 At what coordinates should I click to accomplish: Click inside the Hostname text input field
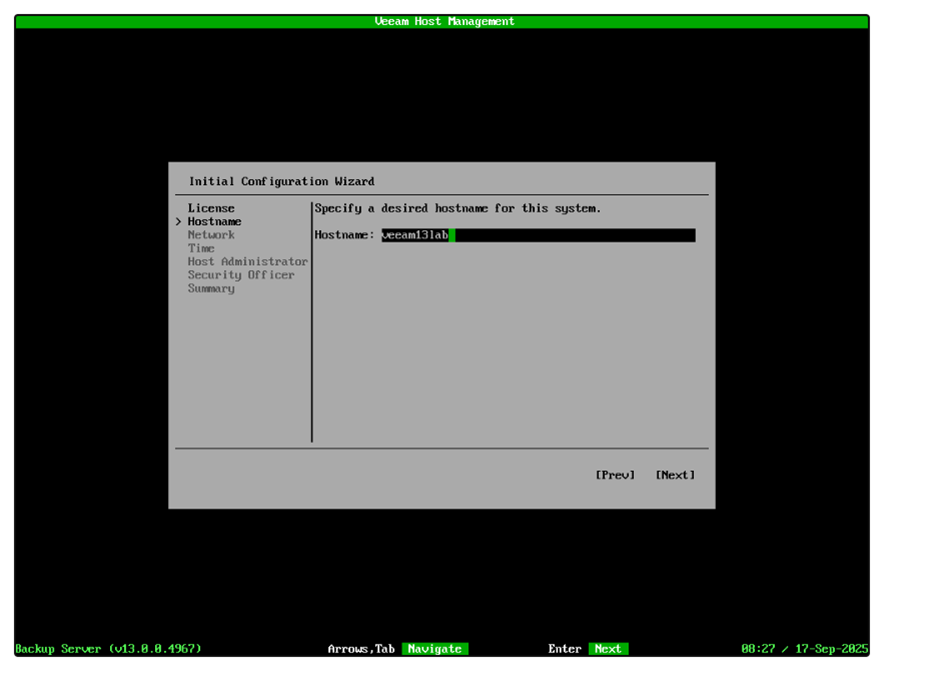[x=570, y=235]
